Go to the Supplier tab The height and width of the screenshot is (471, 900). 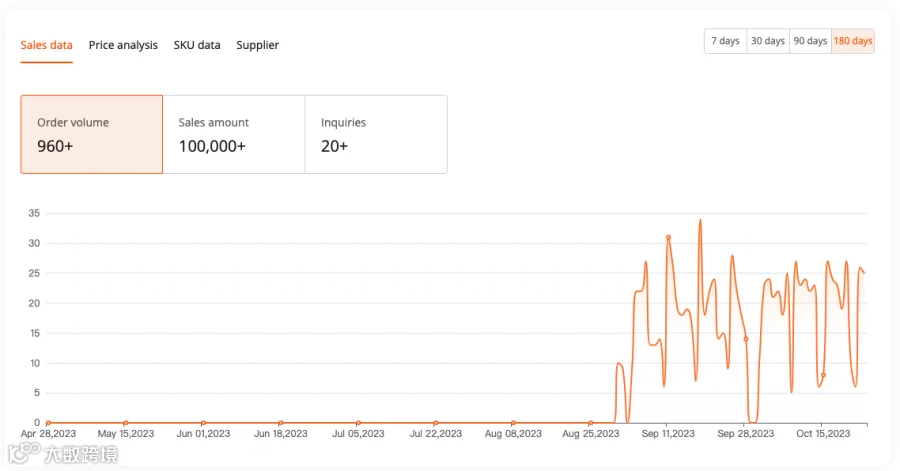click(257, 45)
